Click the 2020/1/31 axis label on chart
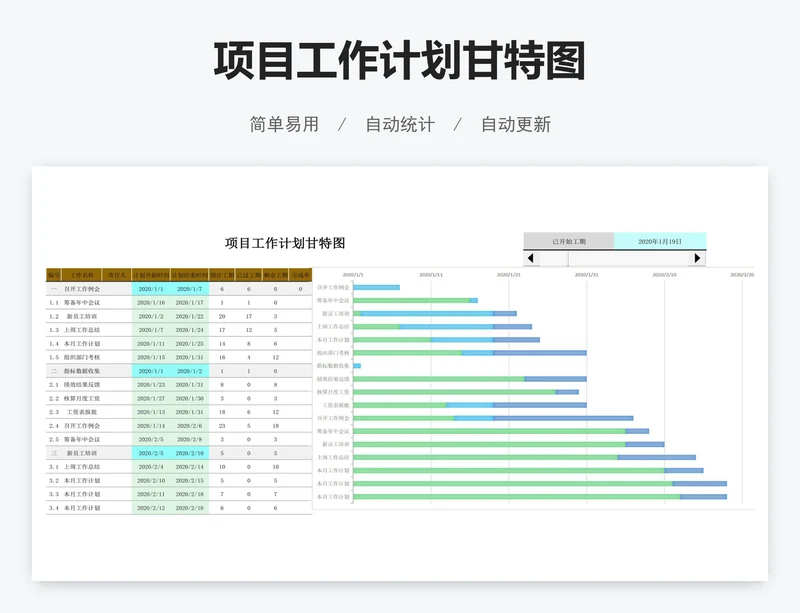800x613 pixels. [587, 275]
